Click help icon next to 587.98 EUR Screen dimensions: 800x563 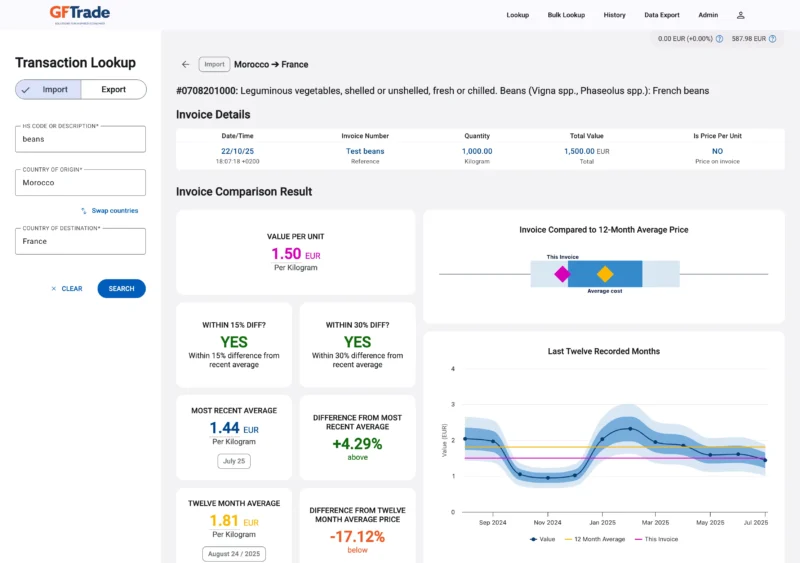click(x=772, y=39)
